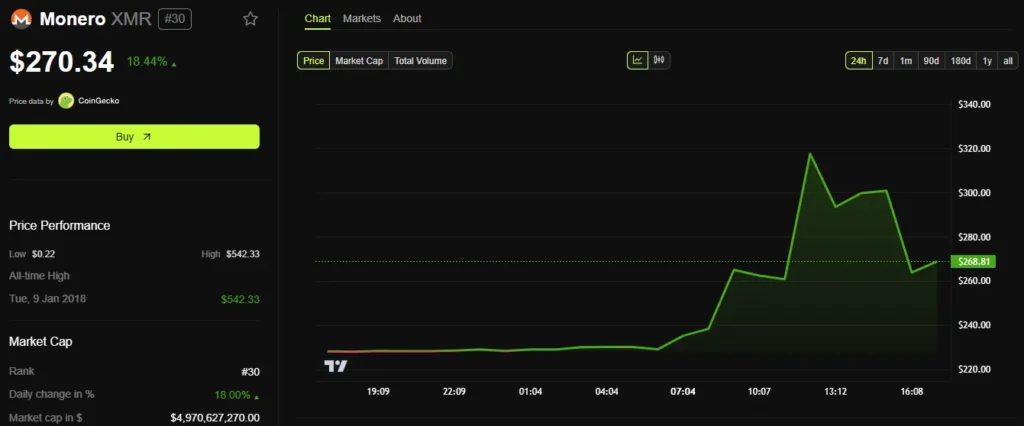Screen dimensions: 1024x426
Task: Switch to candlestick chart view icon
Action: 659,60
